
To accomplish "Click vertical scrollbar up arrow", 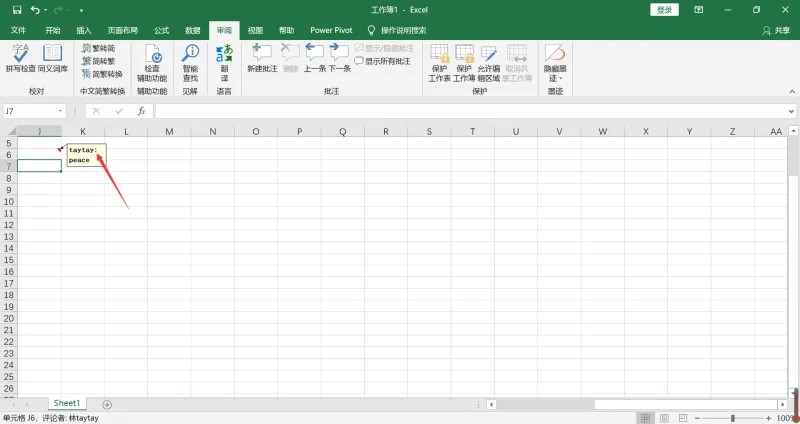I will [793, 131].
